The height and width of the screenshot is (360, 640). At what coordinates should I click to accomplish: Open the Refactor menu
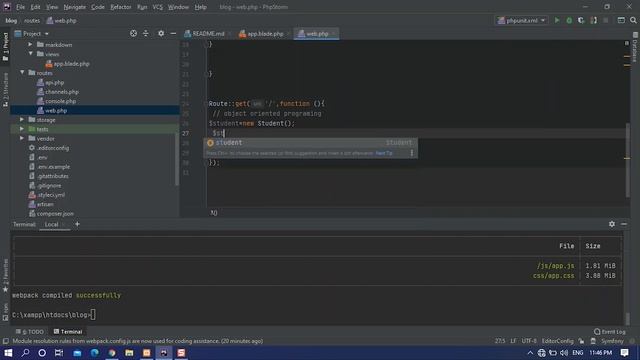tap(121, 7)
